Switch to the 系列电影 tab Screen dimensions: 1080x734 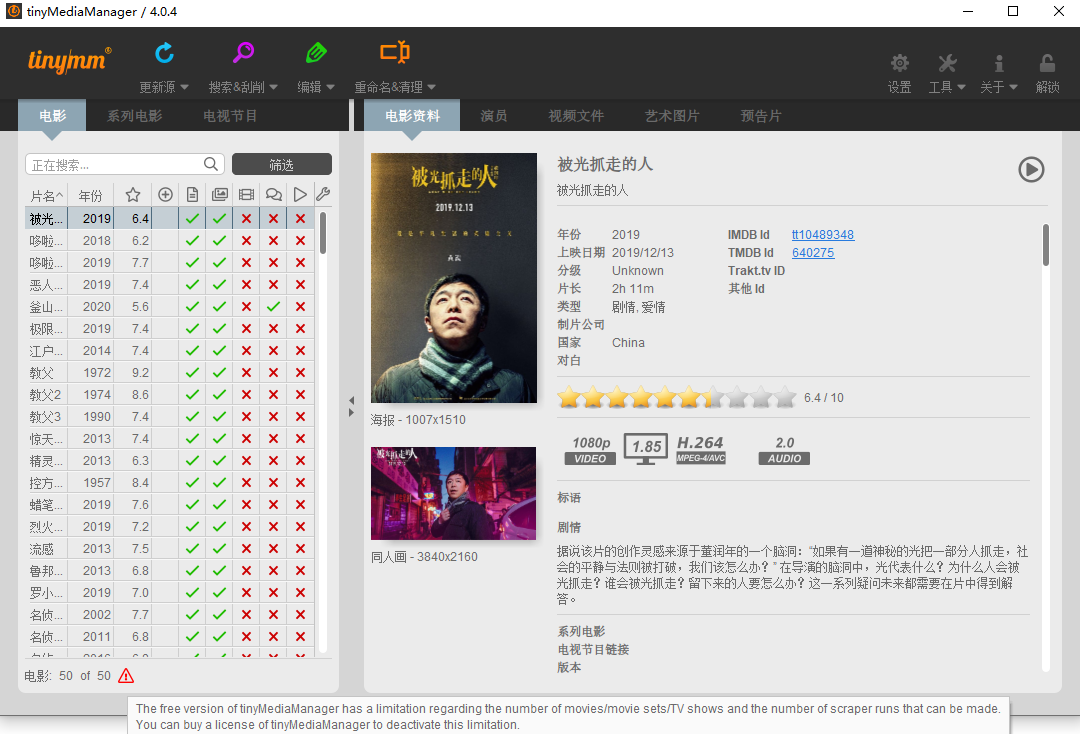click(x=134, y=116)
